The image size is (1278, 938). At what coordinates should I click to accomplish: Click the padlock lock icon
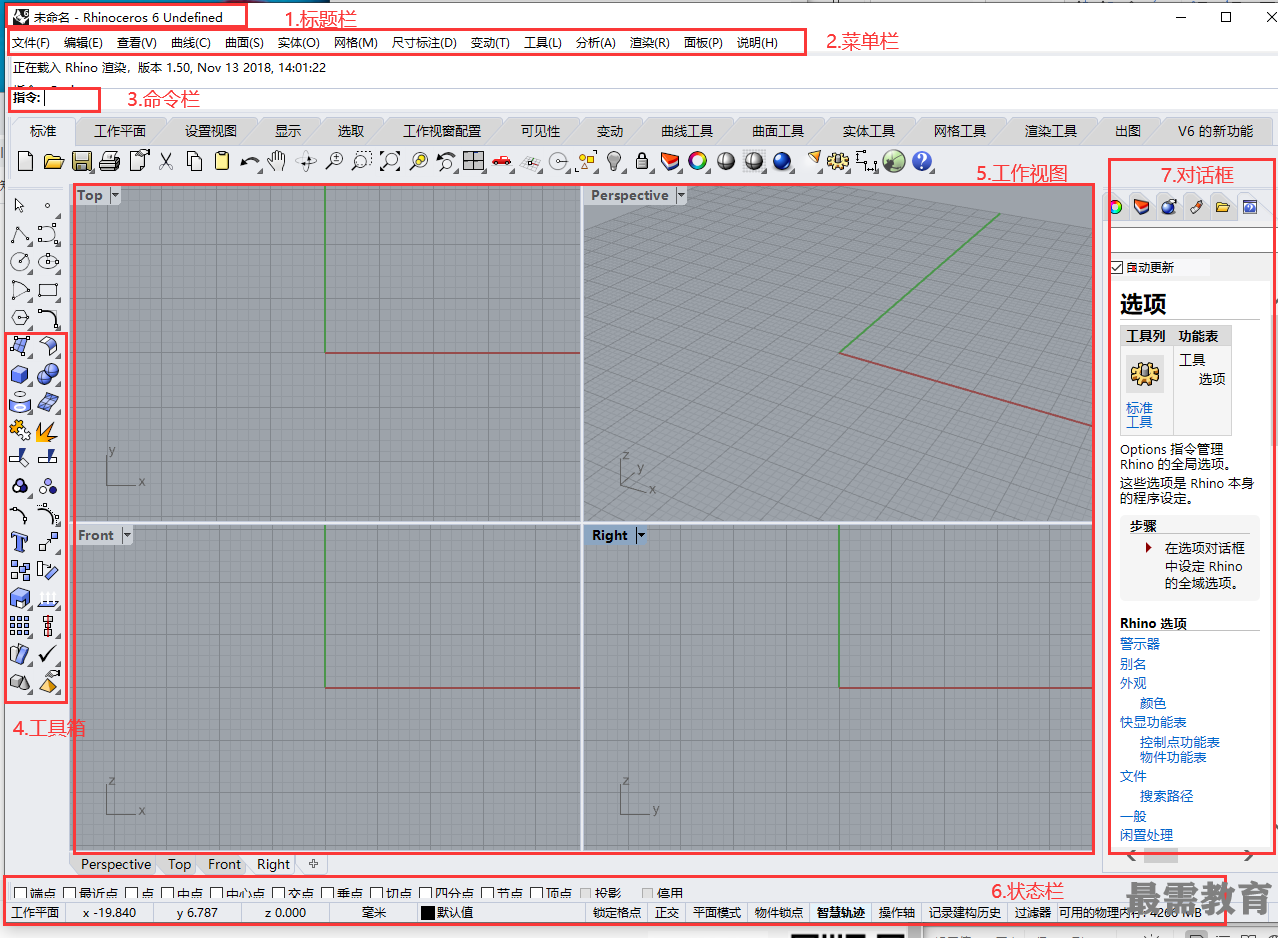[x=642, y=161]
